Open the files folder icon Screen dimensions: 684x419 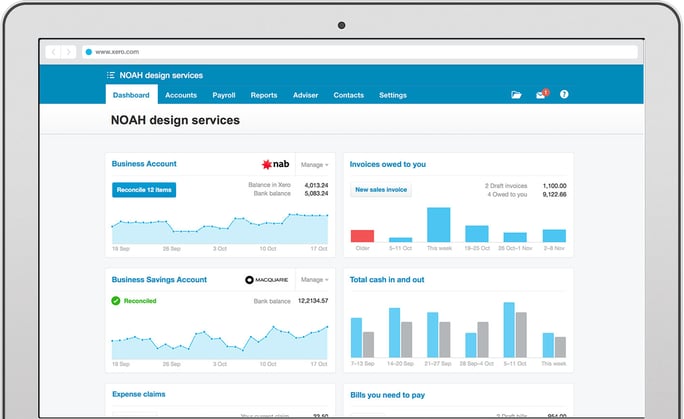(516, 95)
